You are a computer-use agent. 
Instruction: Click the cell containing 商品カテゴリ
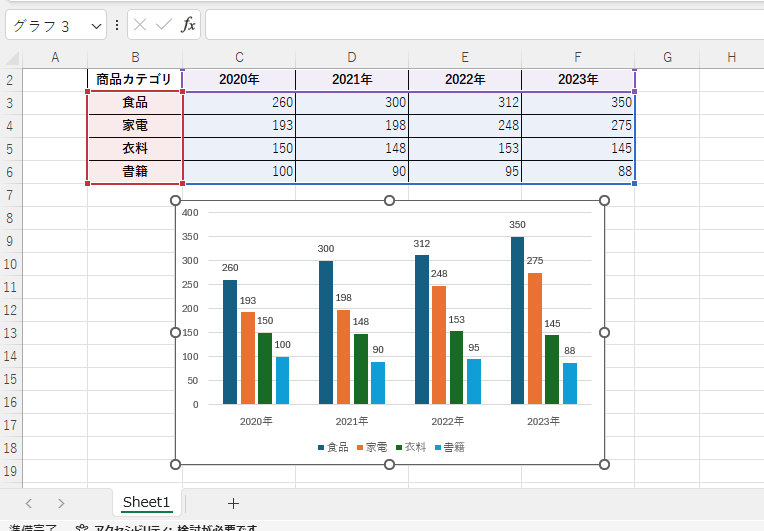click(x=135, y=80)
